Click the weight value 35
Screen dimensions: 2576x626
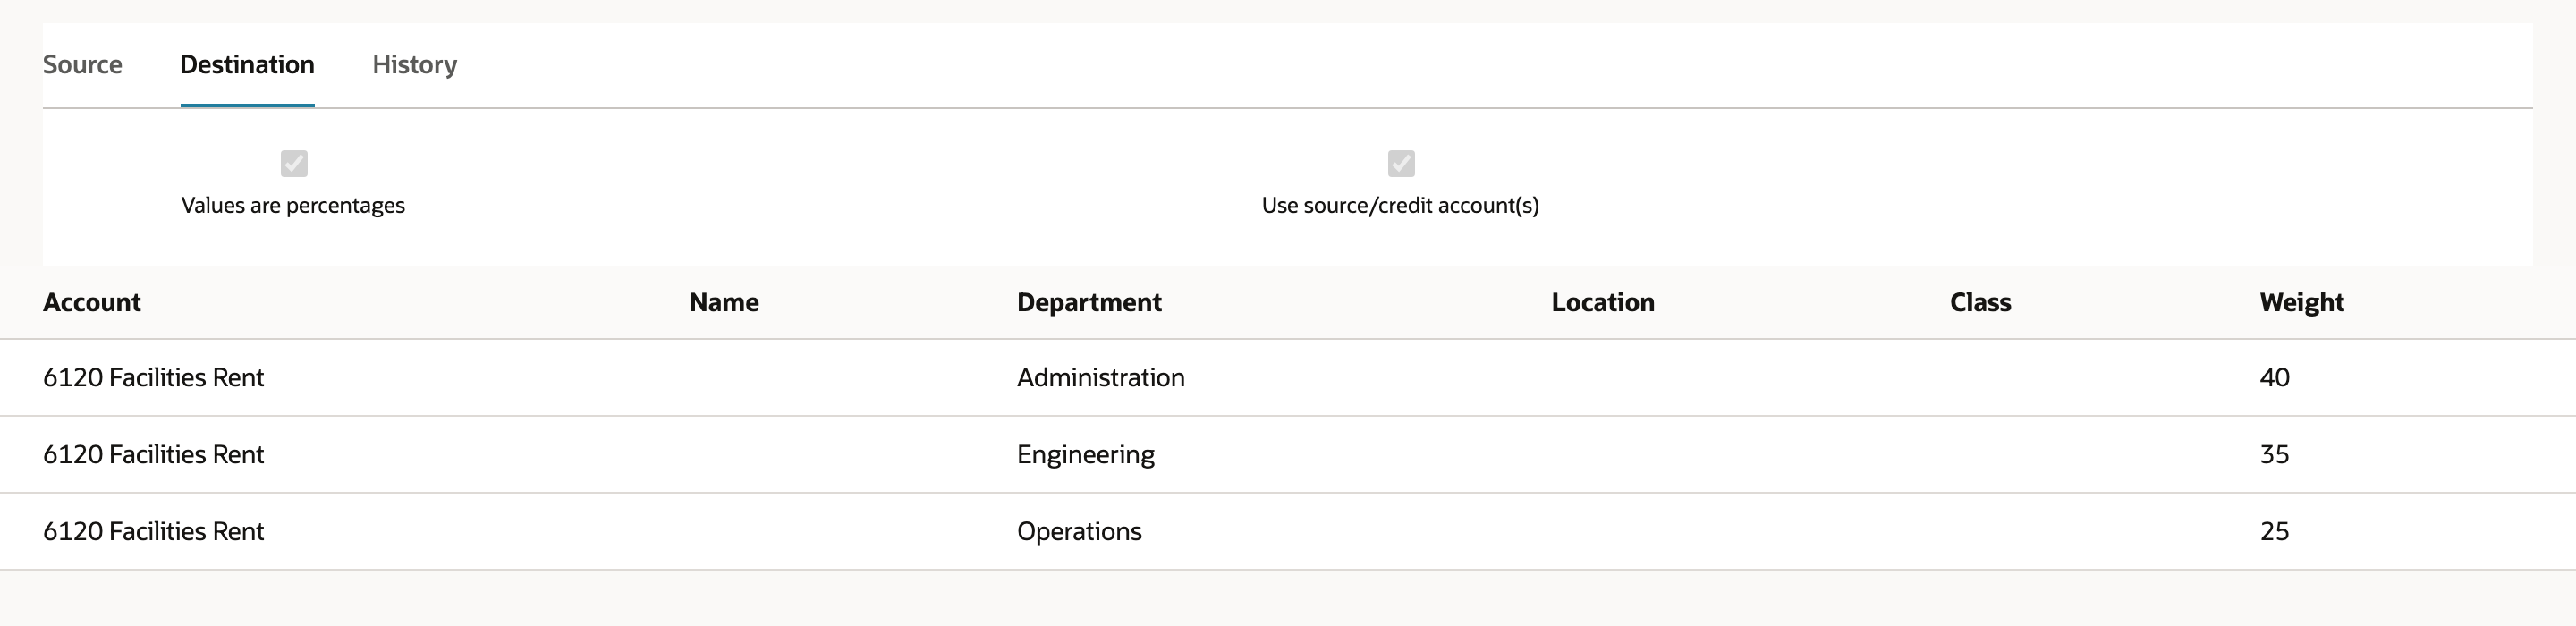pyautogui.click(x=2274, y=455)
